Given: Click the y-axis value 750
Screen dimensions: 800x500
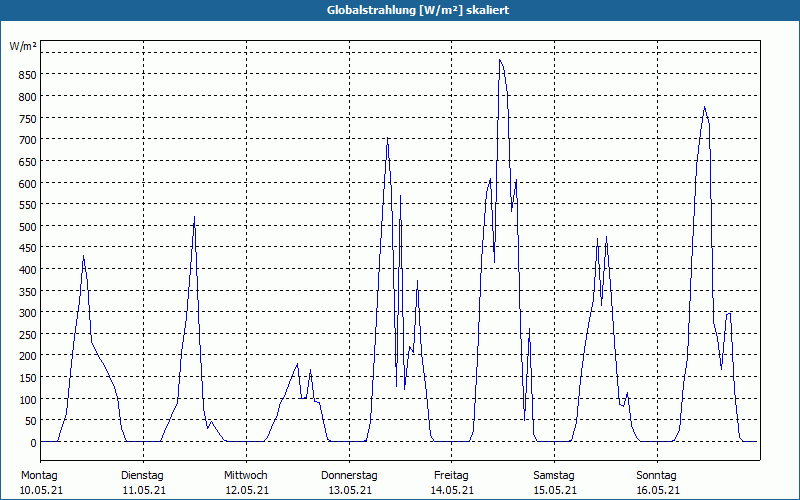Looking at the screenshot, I should coord(27,118).
